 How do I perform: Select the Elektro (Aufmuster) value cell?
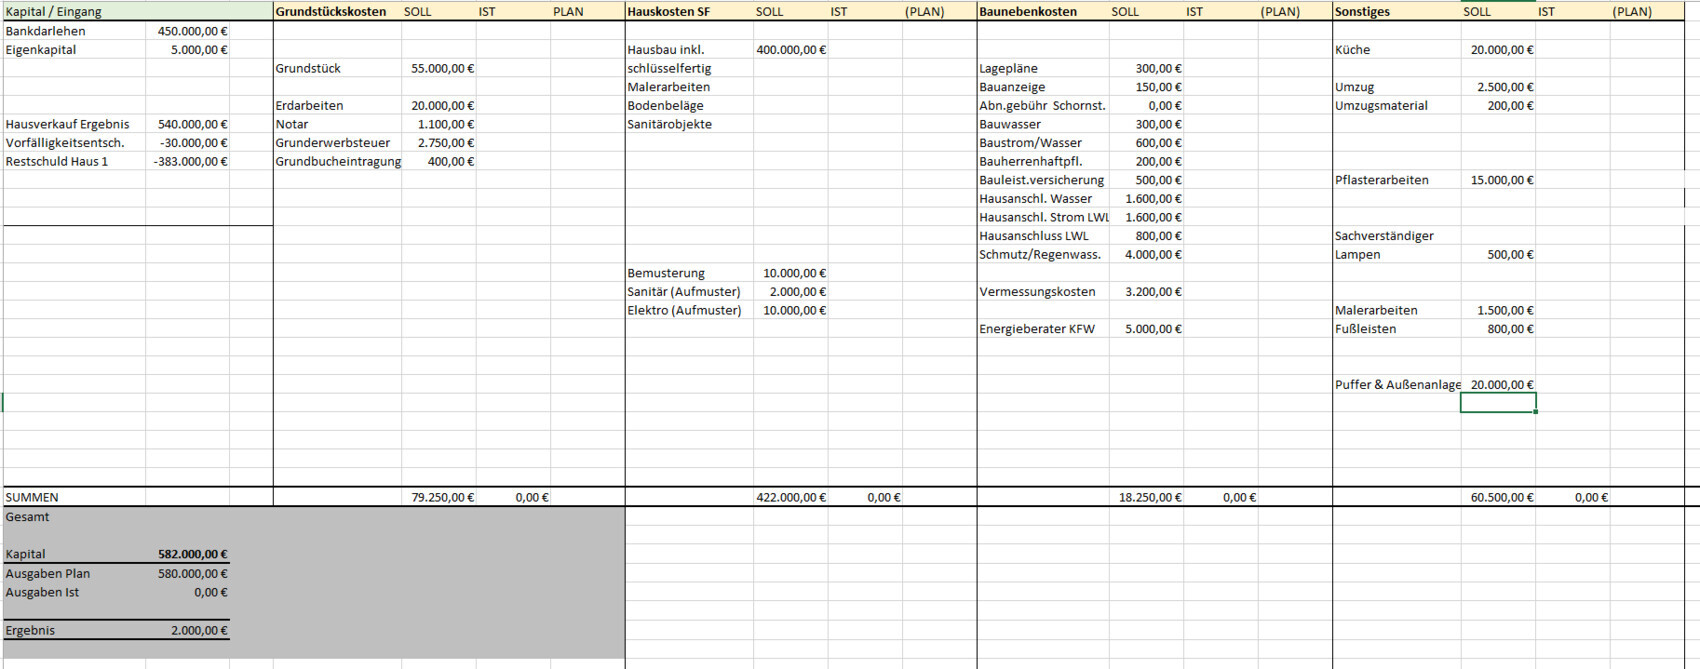tap(793, 310)
